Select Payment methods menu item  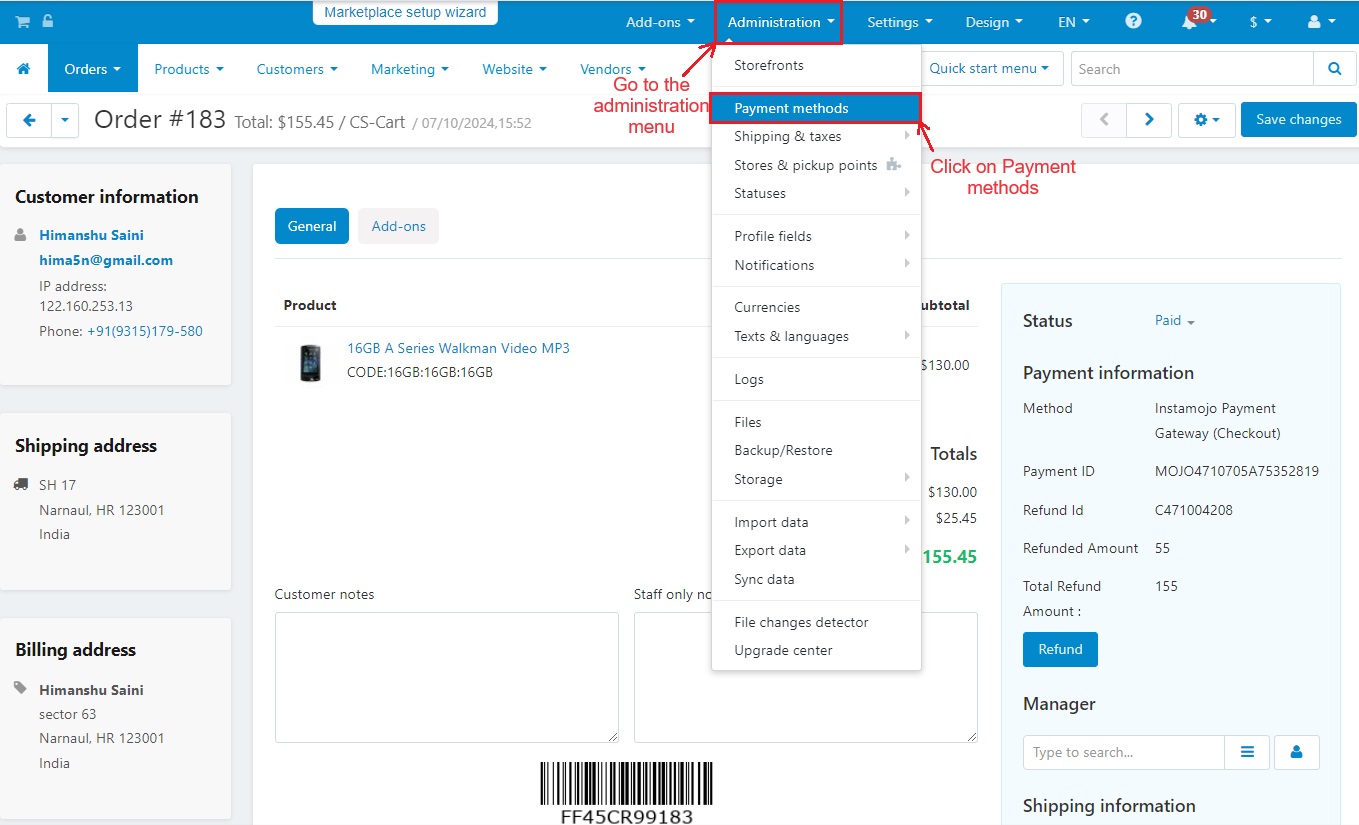[816, 108]
